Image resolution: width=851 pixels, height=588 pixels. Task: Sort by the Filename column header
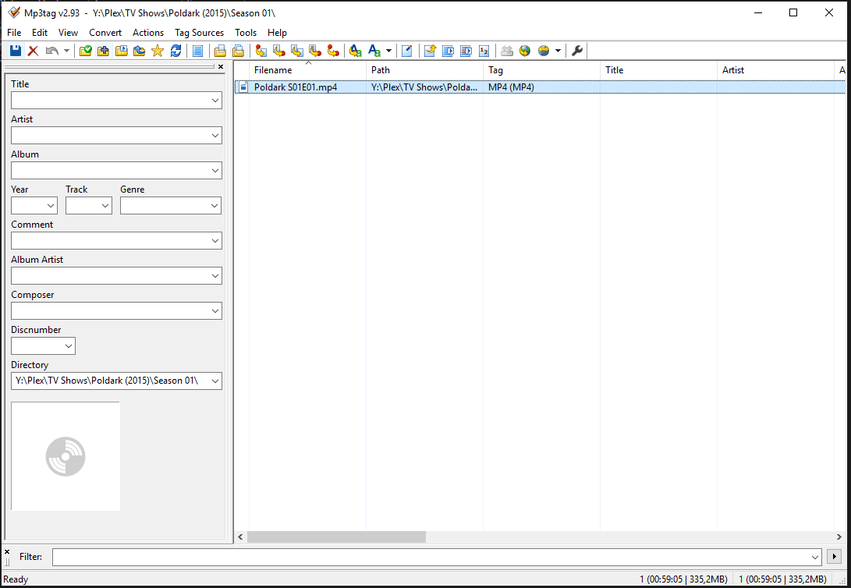308,70
